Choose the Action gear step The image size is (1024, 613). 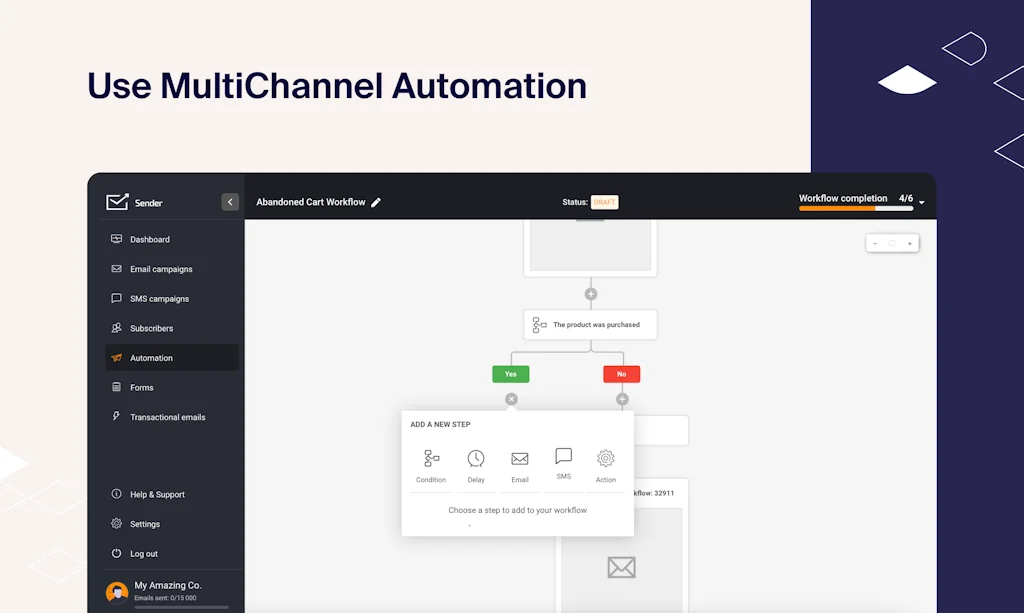(x=606, y=466)
